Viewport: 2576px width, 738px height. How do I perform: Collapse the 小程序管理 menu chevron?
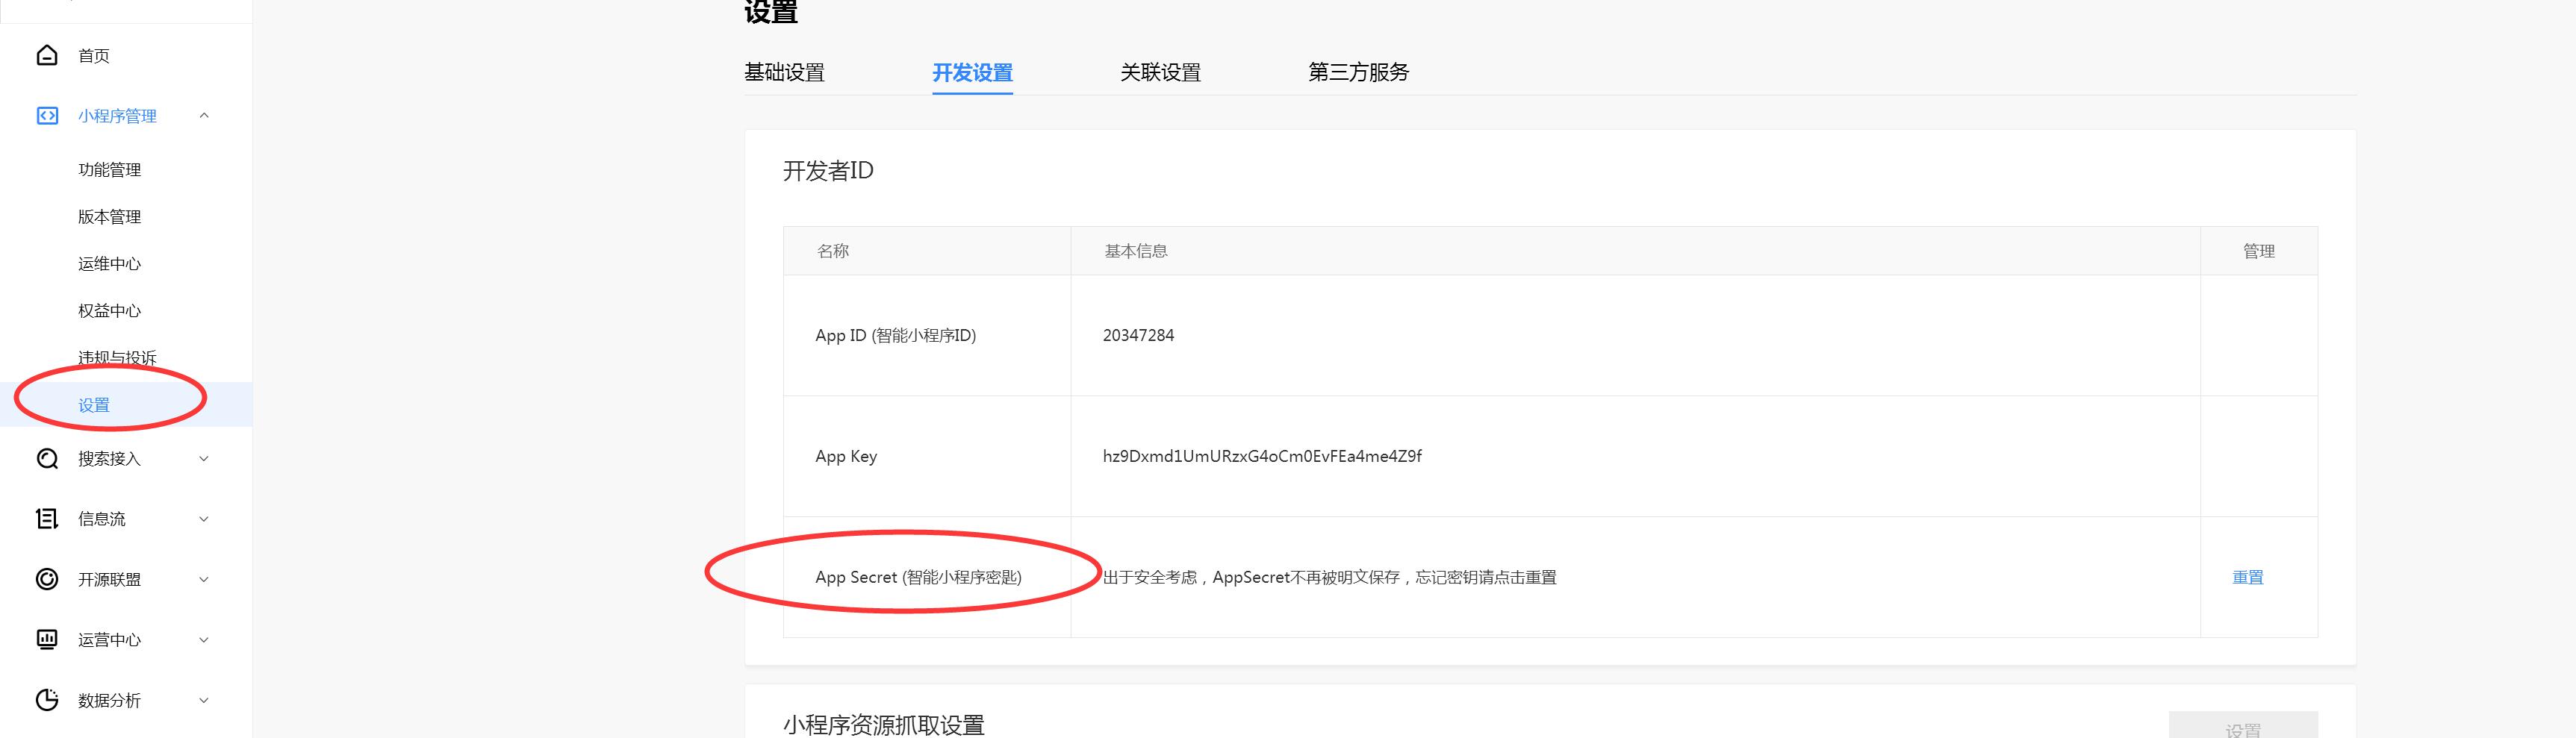204,116
